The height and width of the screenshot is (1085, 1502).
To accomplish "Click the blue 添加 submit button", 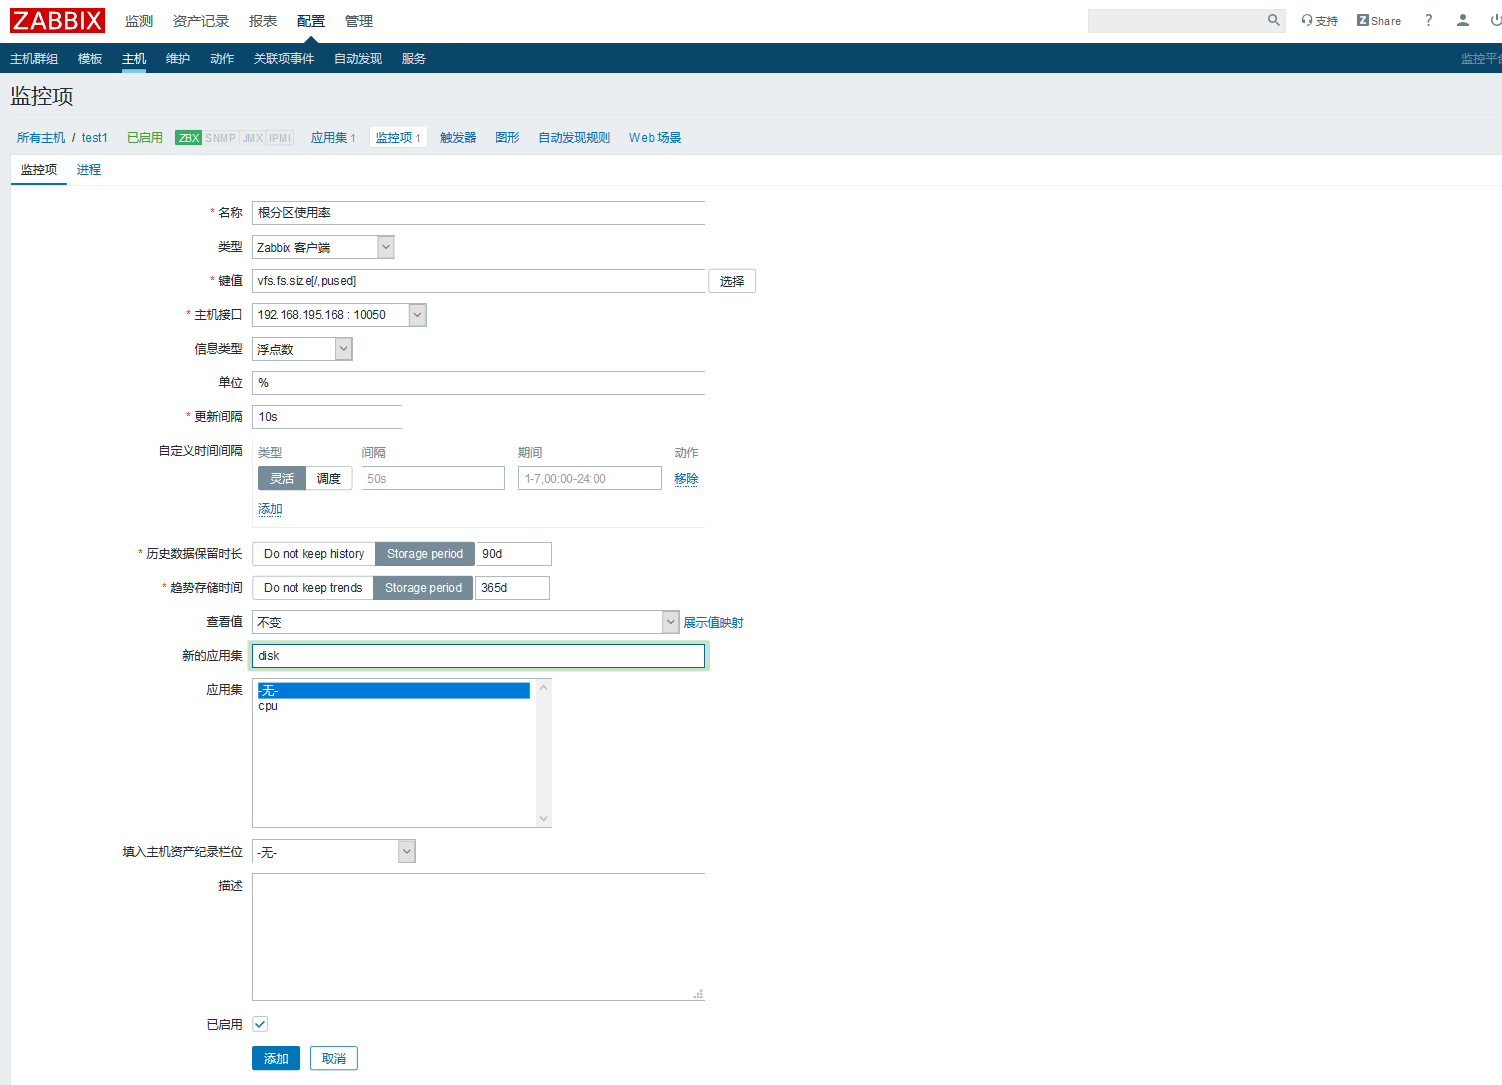I will pos(276,1058).
